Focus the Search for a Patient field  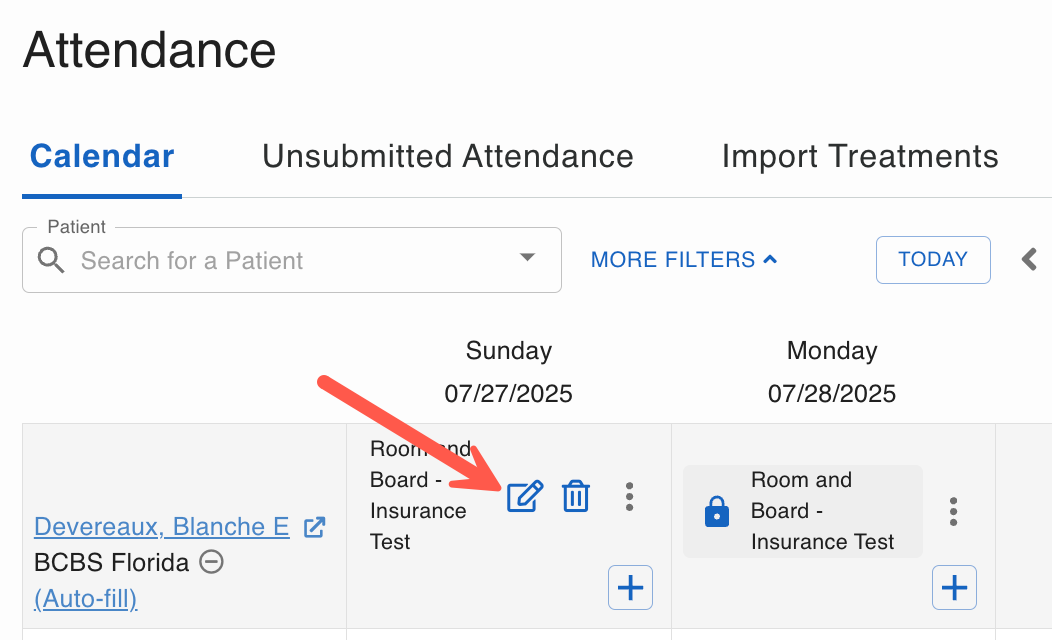pos(292,260)
